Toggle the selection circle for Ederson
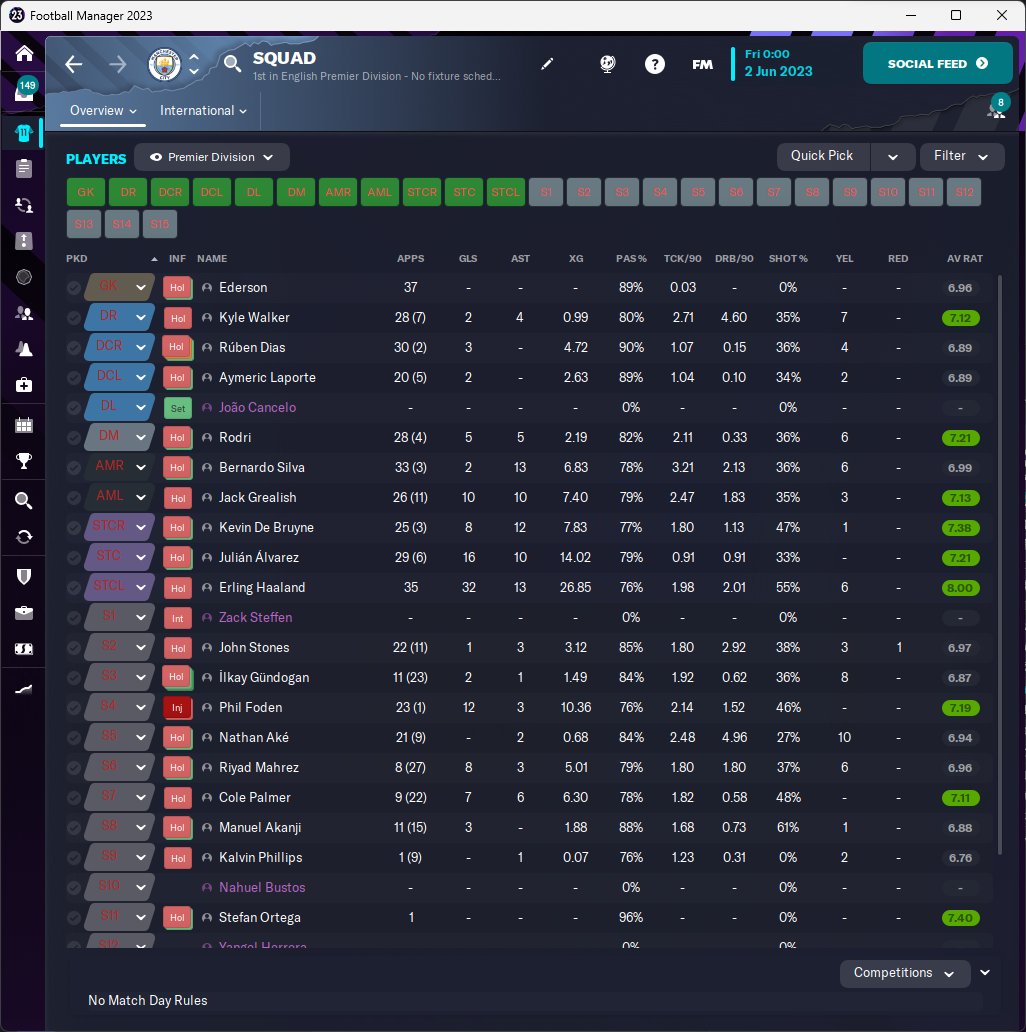Image resolution: width=1026 pixels, height=1032 pixels. pos(74,288)
